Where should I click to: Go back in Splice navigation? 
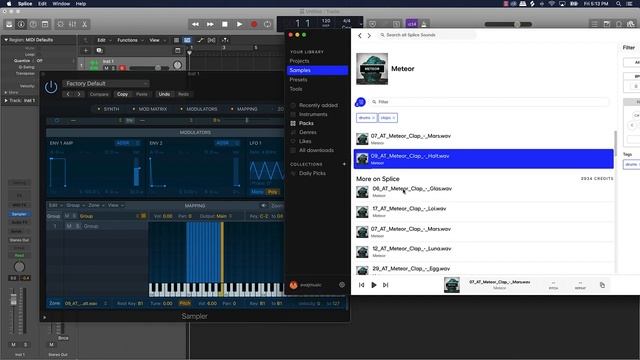coord(360,36)
